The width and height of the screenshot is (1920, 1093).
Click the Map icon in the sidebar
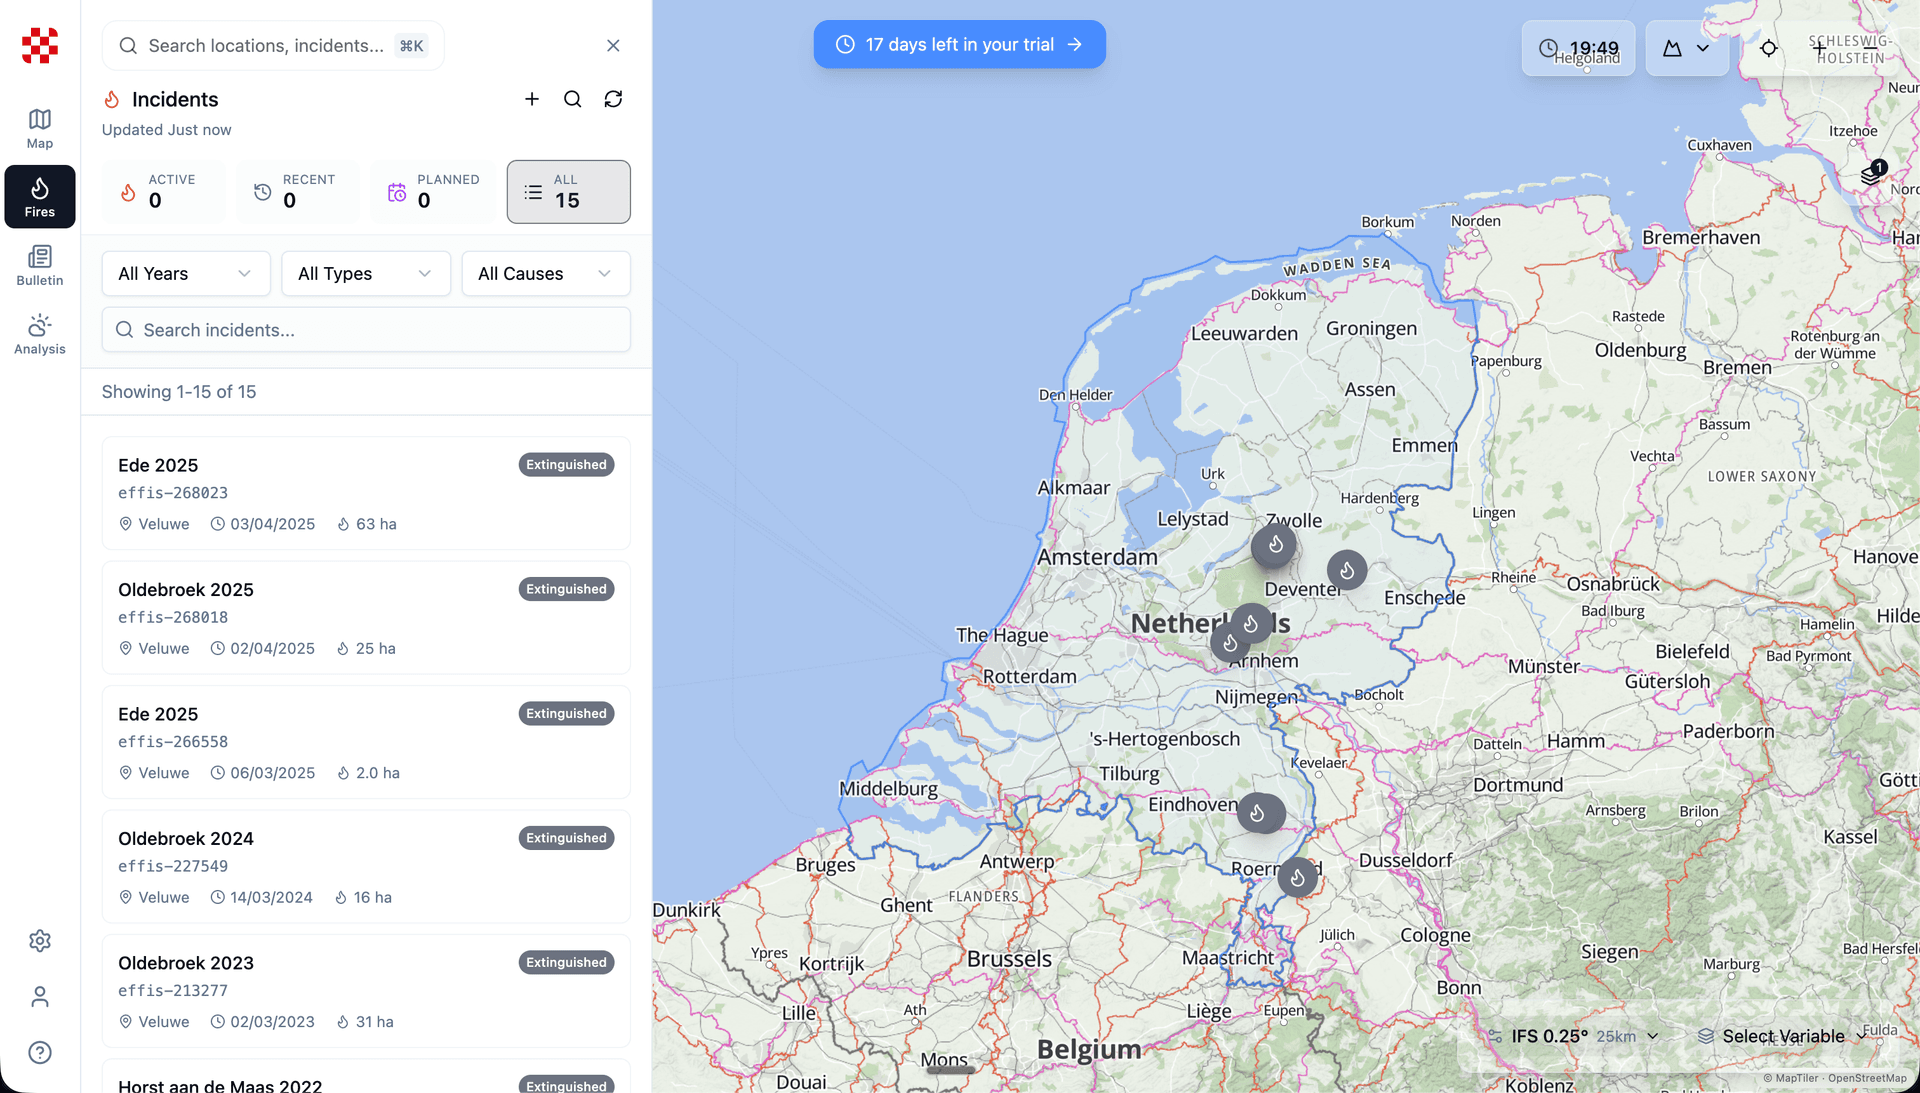click(40, 128)
